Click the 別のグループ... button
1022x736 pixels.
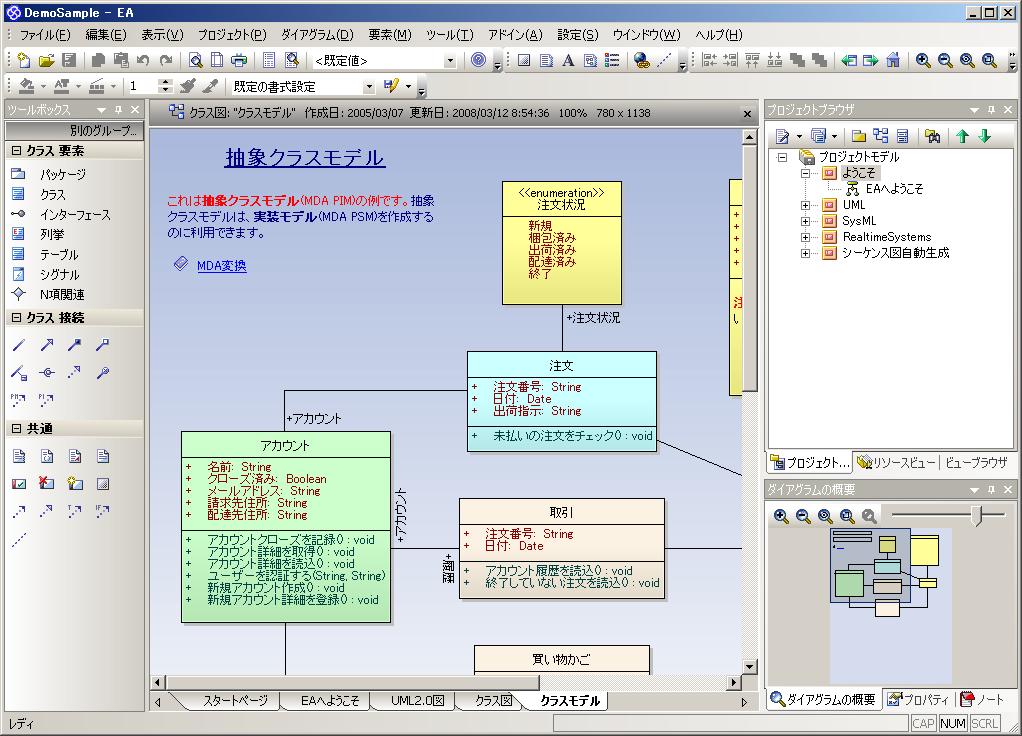click(75, 131)
